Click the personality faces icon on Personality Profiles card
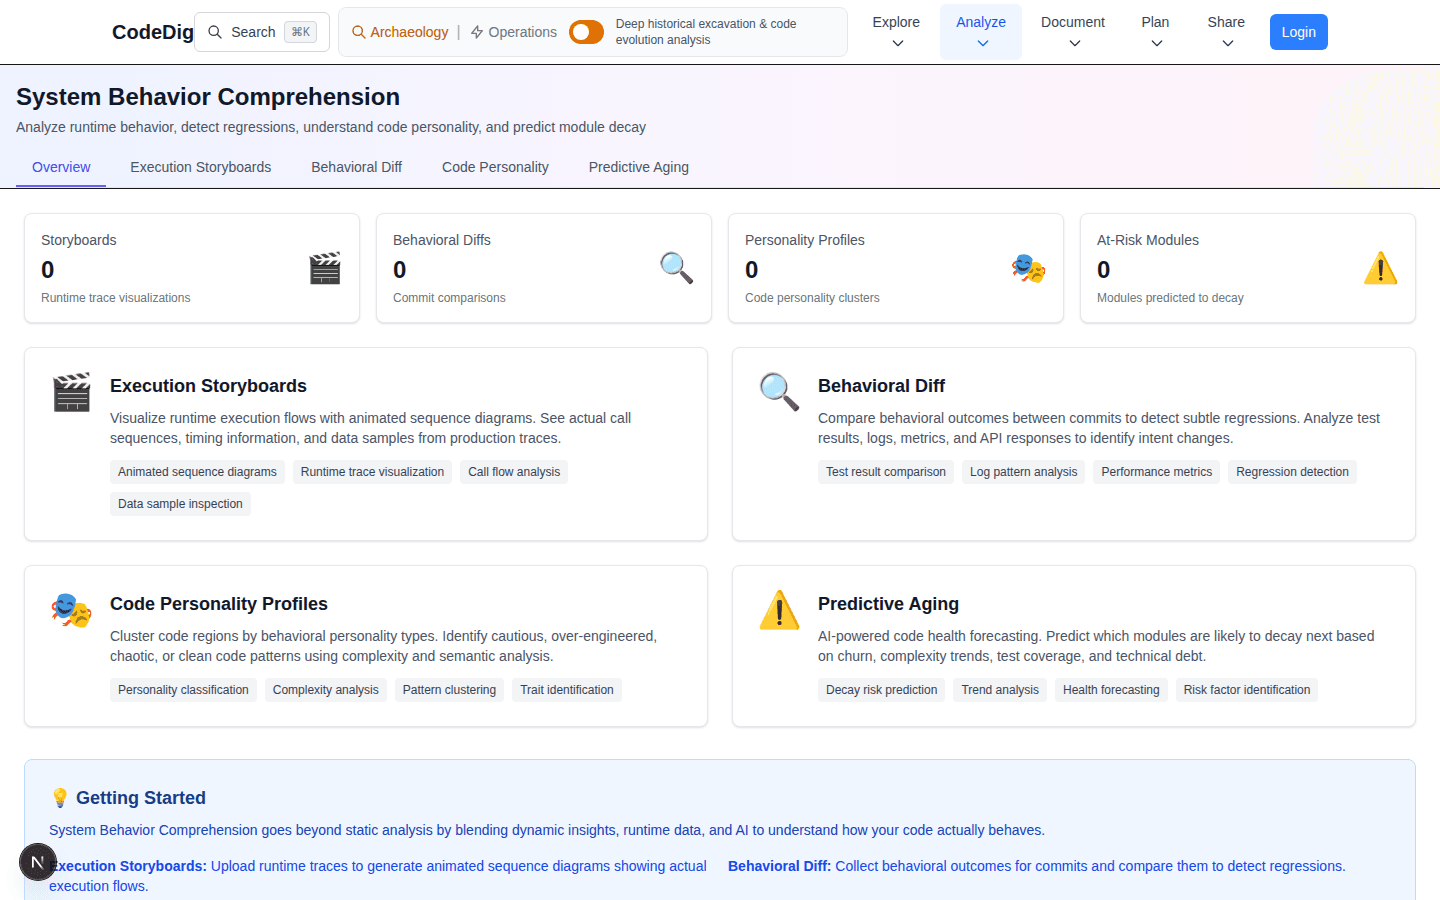This screenshot has height=900, width=1440. [x=1029, y=267]
